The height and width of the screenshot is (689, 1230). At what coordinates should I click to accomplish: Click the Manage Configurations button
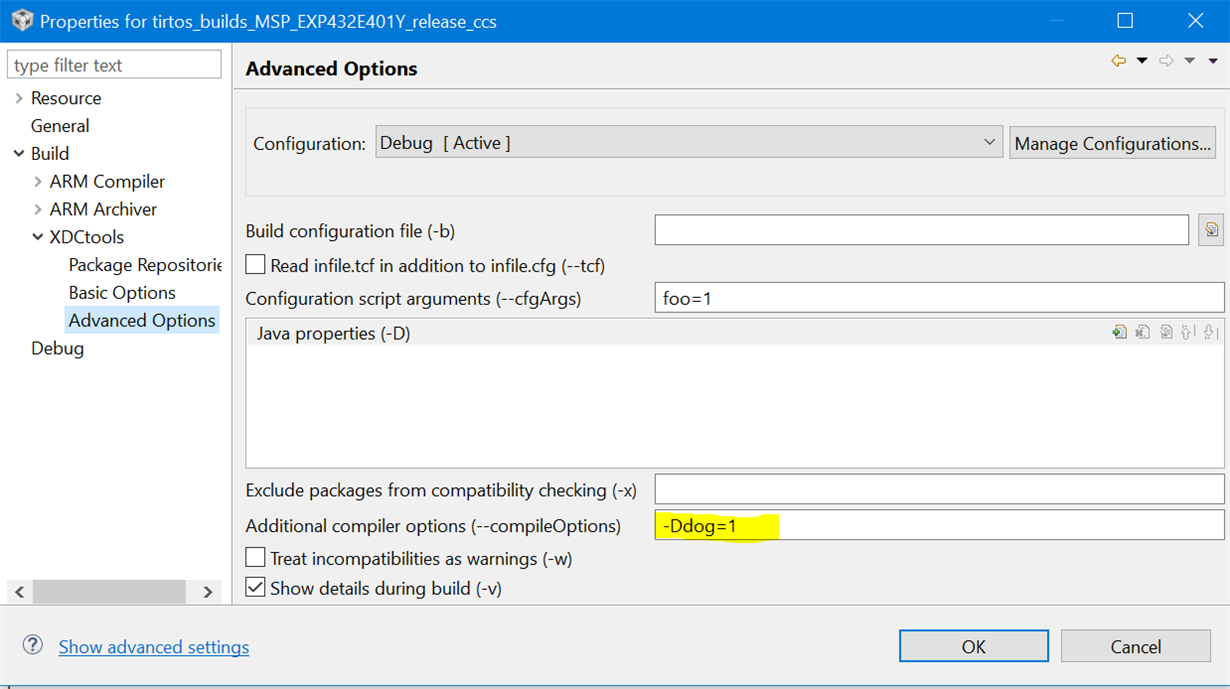1112,143
